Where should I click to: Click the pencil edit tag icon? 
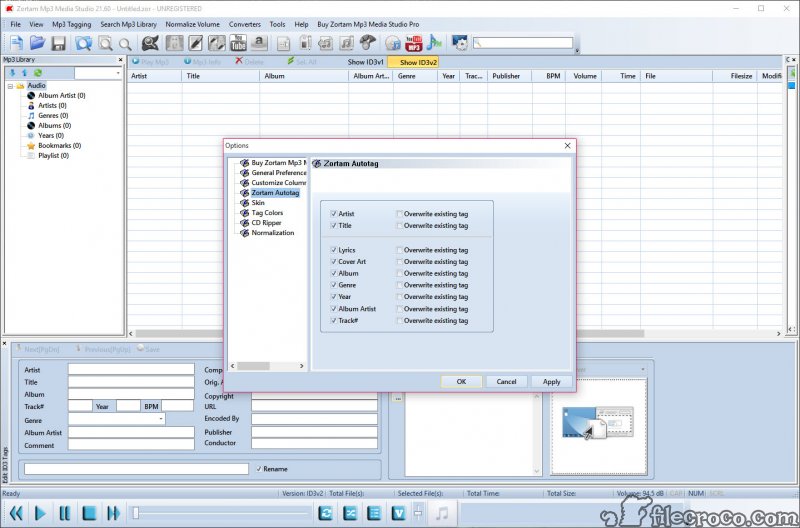click(x=195, y=43)
